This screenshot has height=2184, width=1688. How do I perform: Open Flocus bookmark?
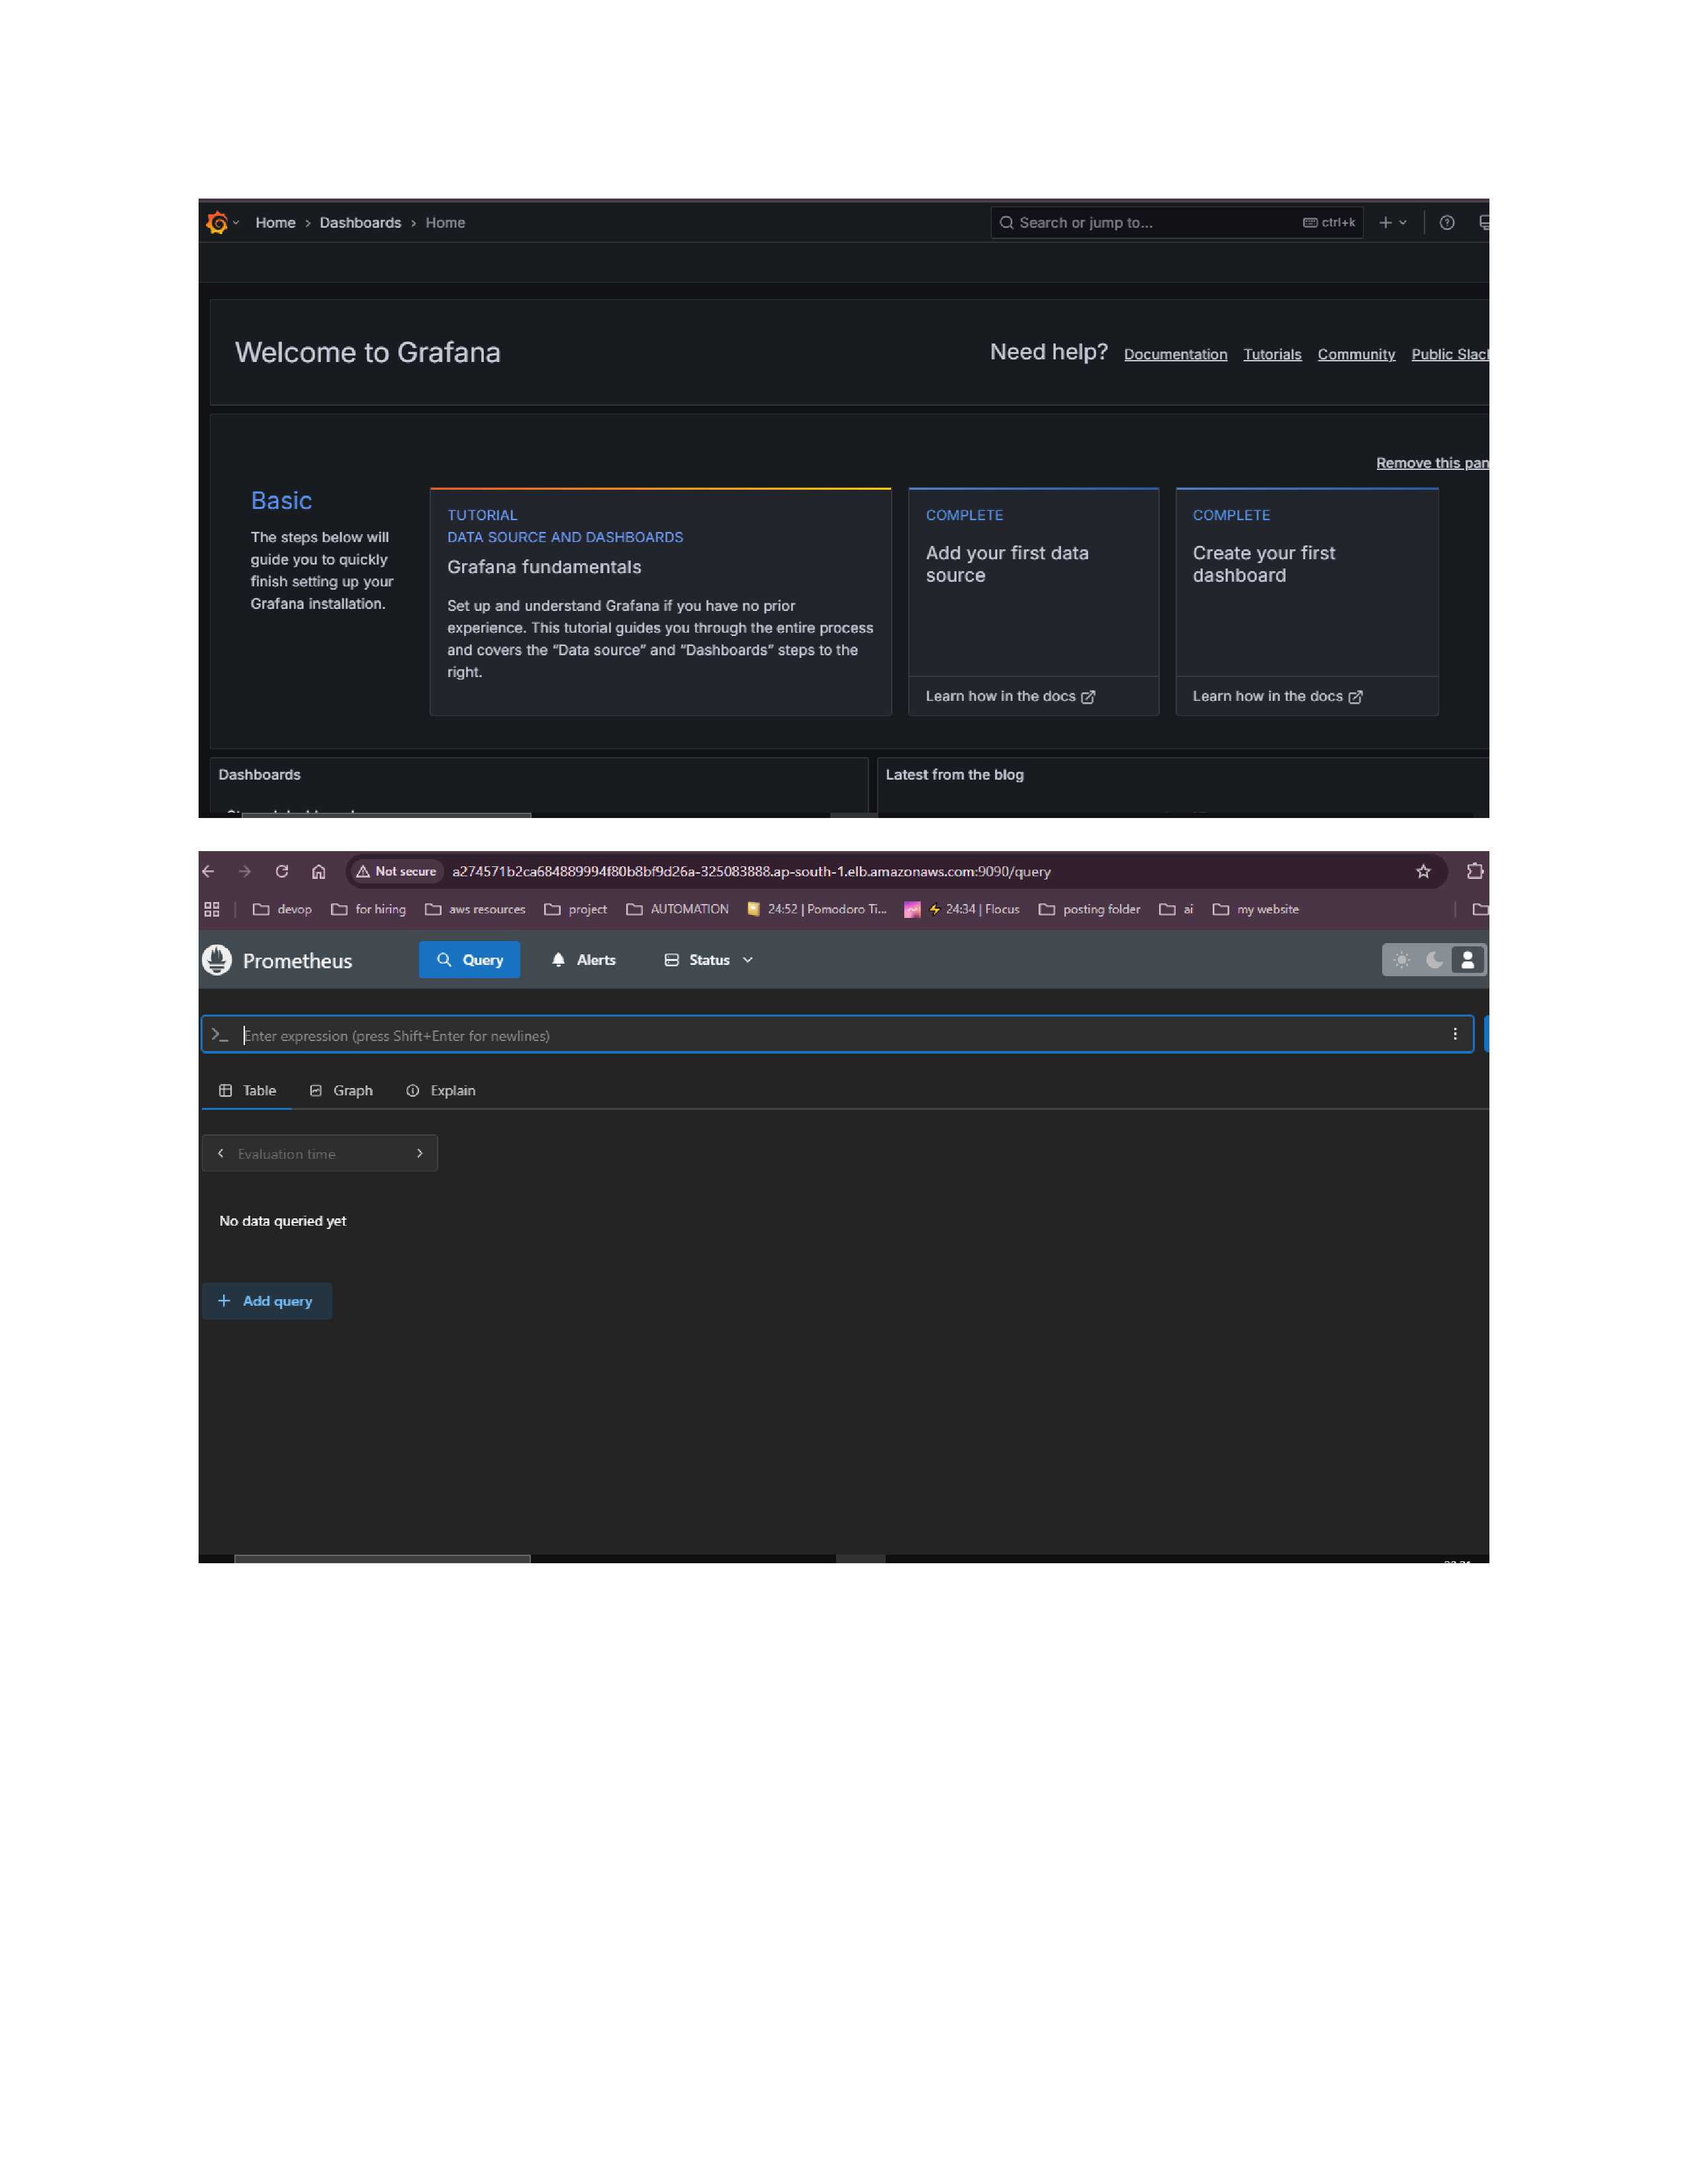[962, 909]
